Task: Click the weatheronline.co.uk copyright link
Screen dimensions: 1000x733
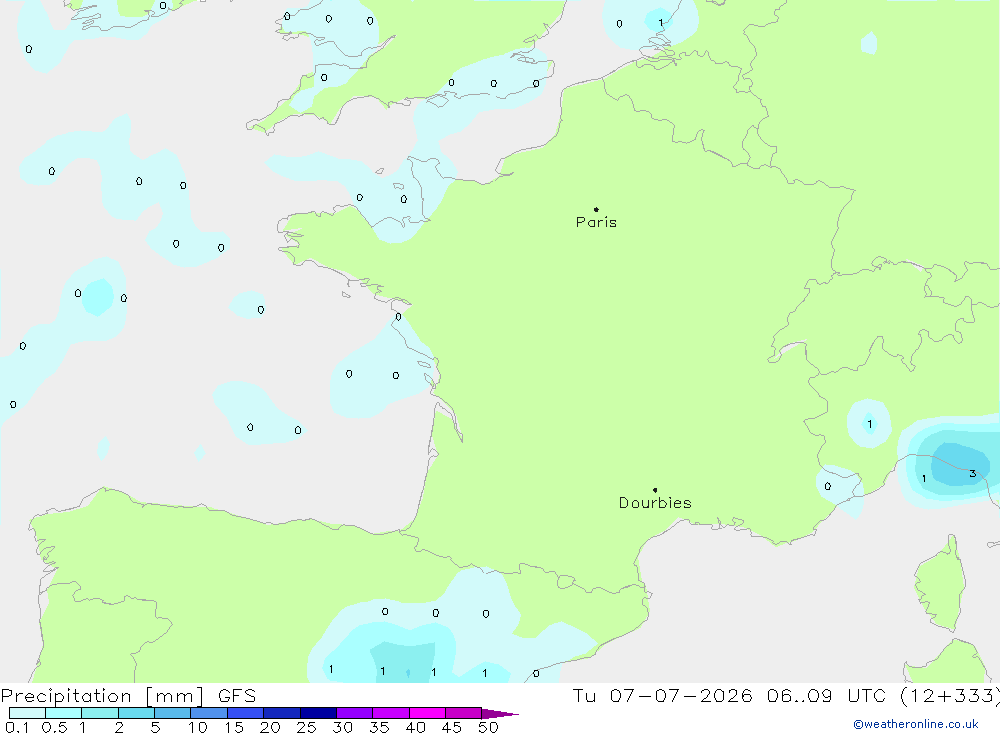Action: point(915,724)
